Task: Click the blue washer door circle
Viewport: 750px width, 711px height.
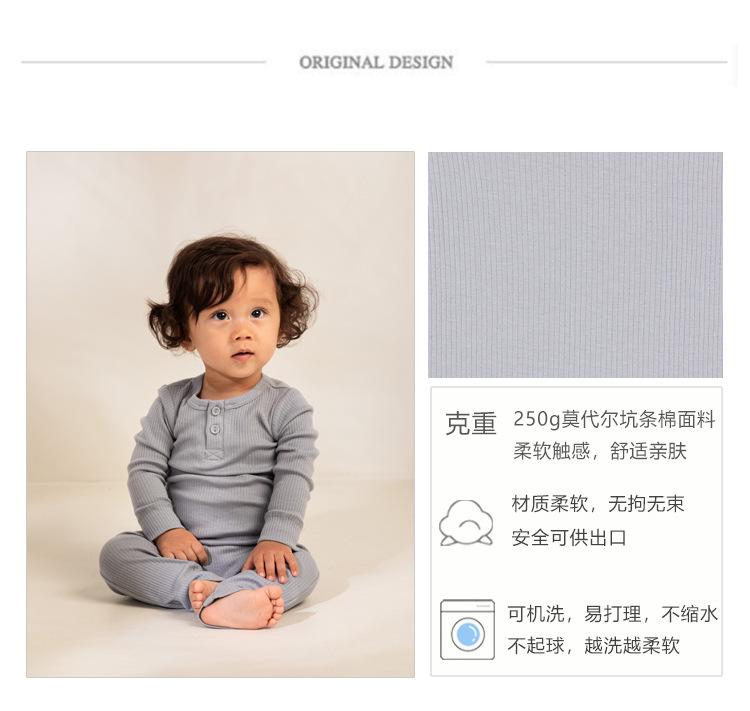Action: [x=467, y=634]
